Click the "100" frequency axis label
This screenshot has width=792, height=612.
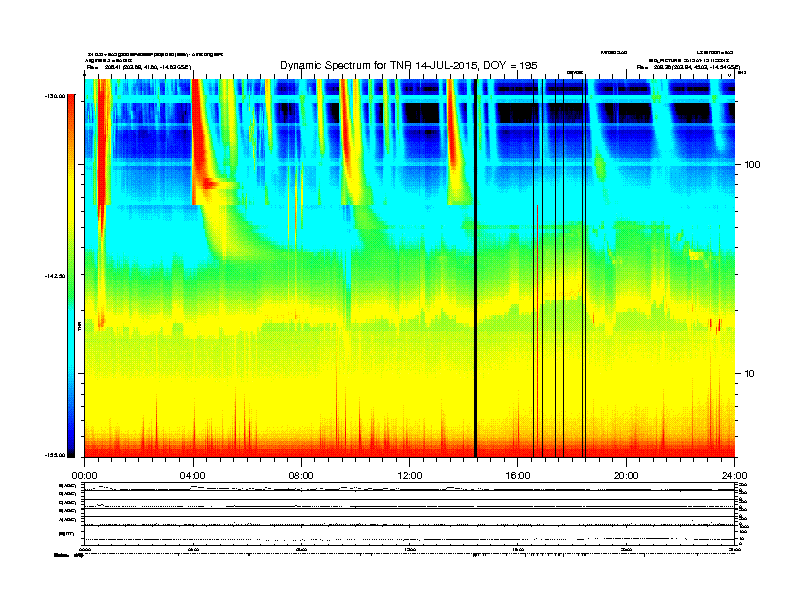(753, 165)
